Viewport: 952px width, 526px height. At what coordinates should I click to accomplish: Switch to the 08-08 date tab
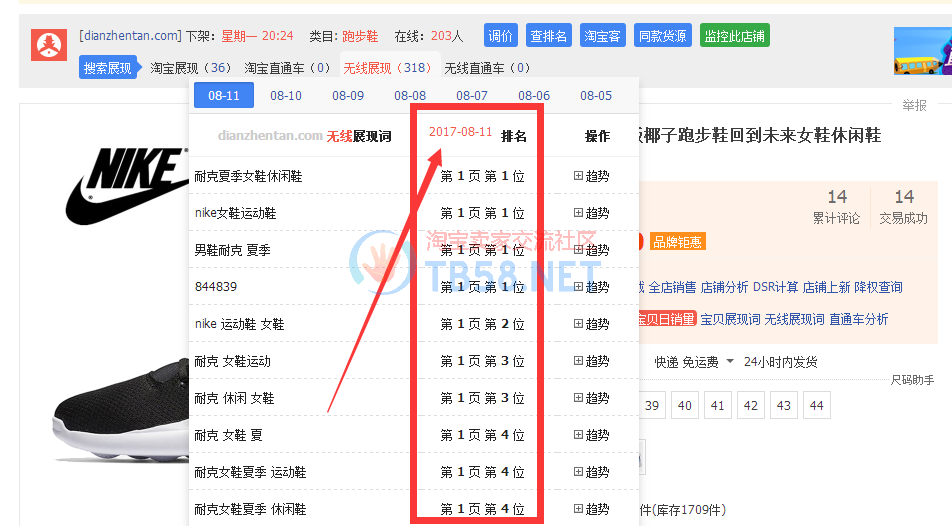(x=410, y=95)
